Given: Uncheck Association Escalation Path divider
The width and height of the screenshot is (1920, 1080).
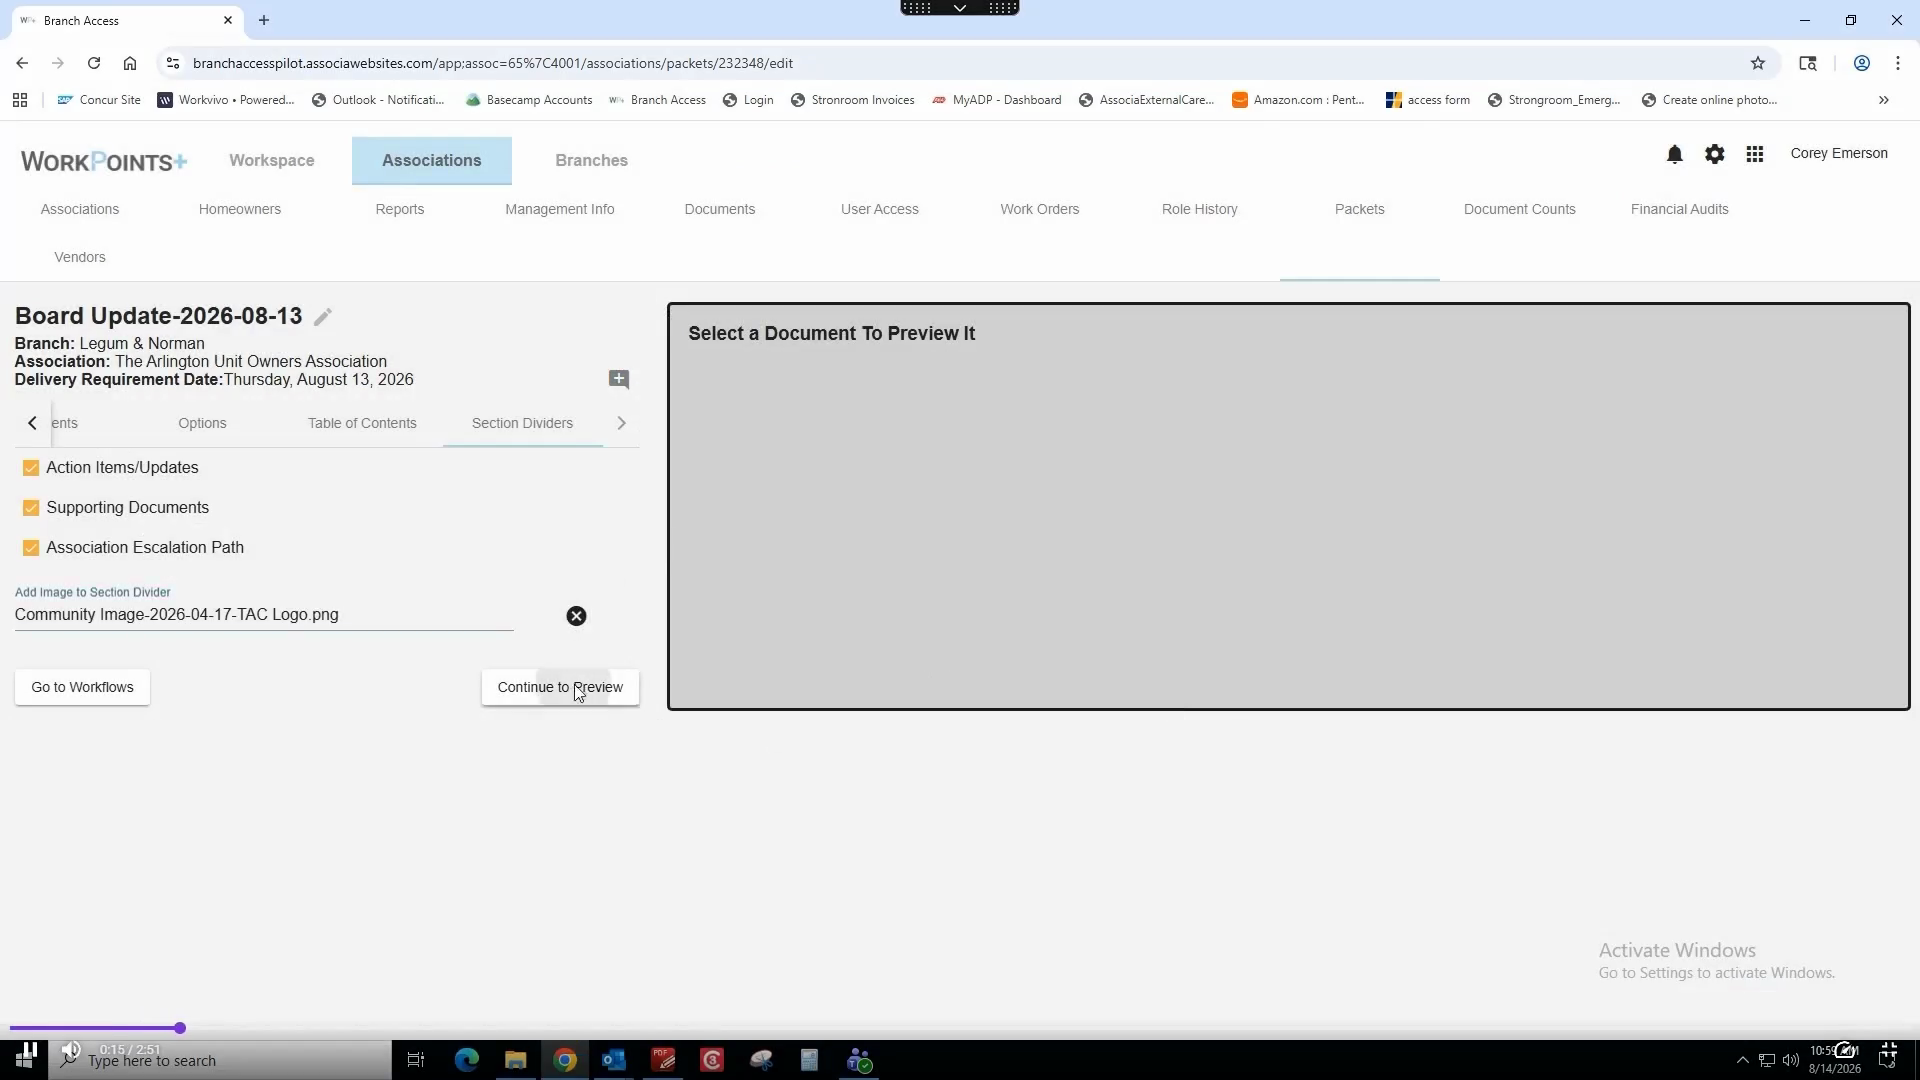Looking at the screenshot, I should tap(31, 548).
